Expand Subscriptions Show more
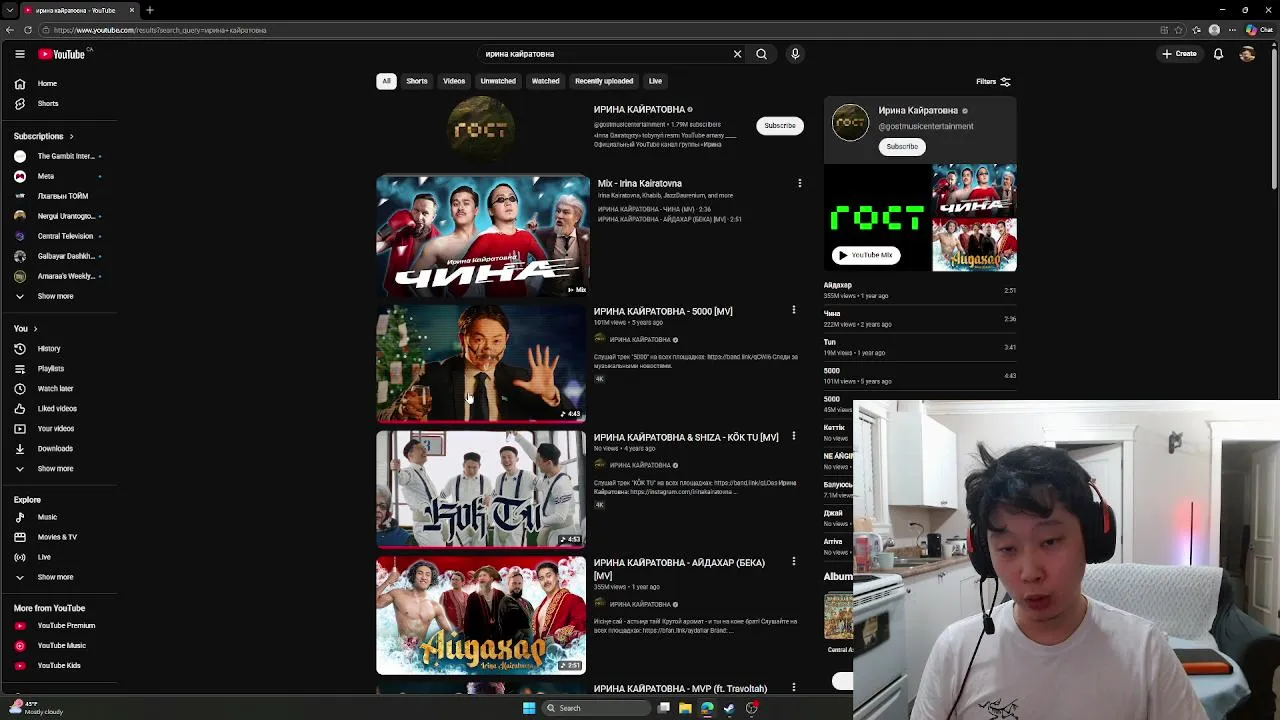 (55, 296)
